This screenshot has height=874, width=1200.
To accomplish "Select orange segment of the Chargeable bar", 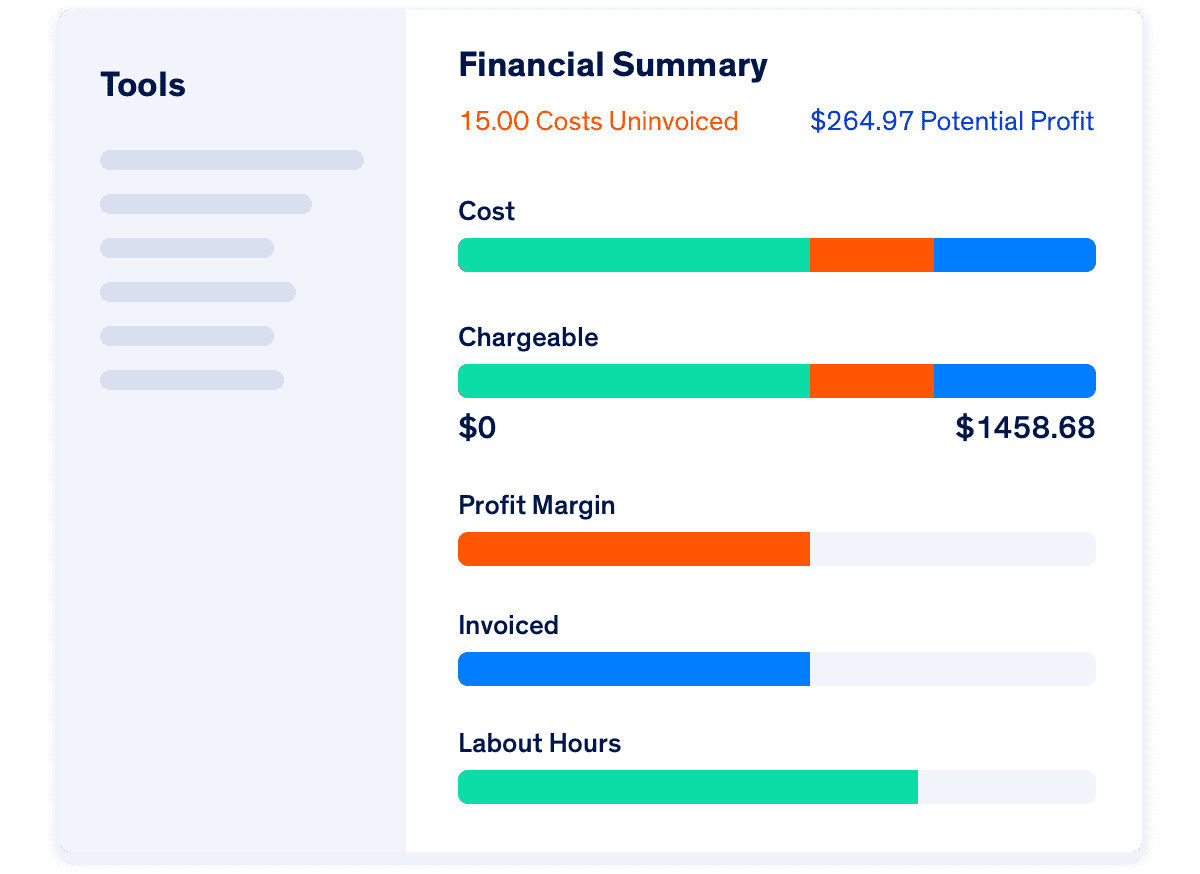I will coord(872,381).
